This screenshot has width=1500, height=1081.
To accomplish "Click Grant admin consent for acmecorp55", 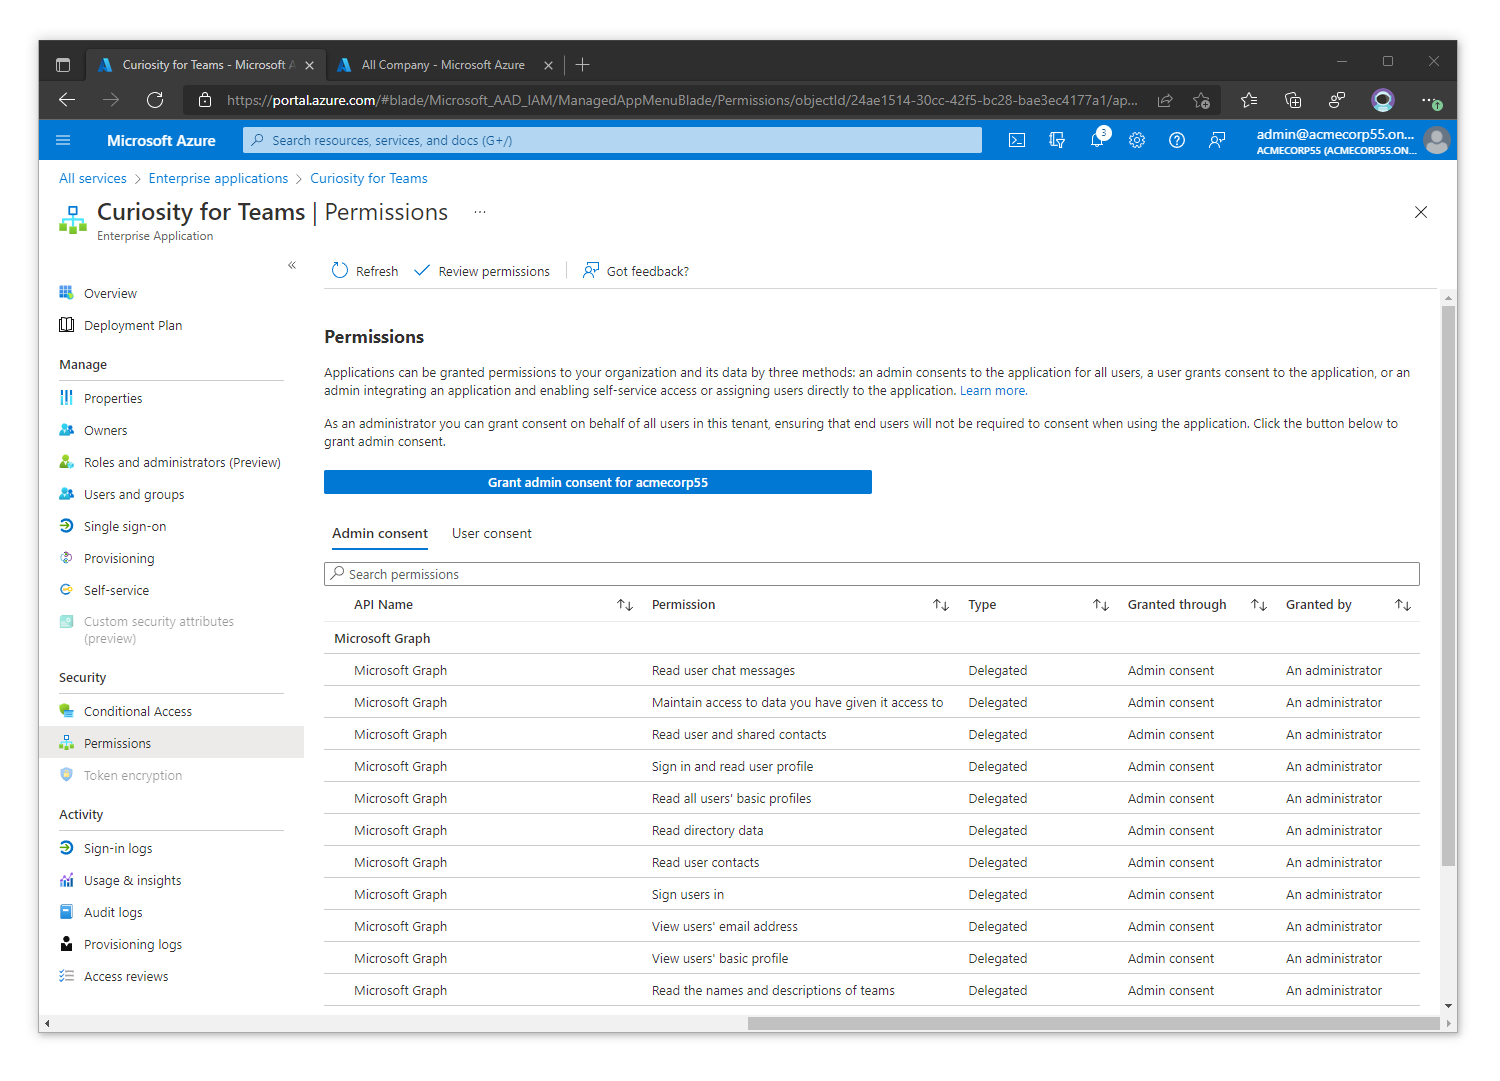I will [598, 482].
